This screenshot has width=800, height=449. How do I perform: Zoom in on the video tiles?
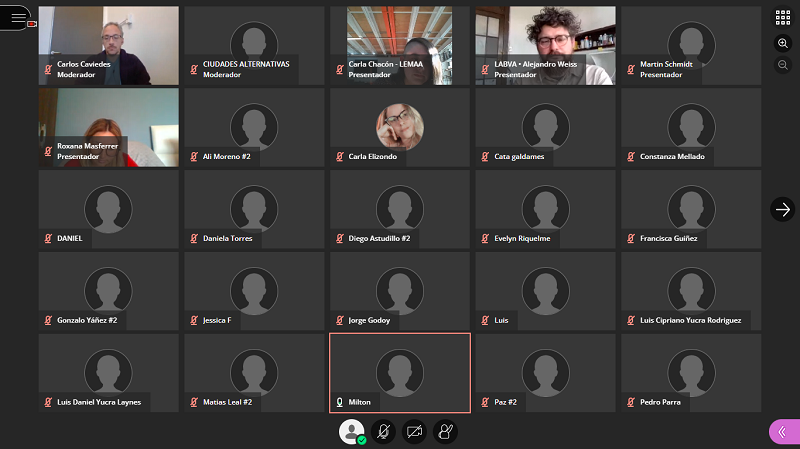pyautogui.click(x=783, y=43)
